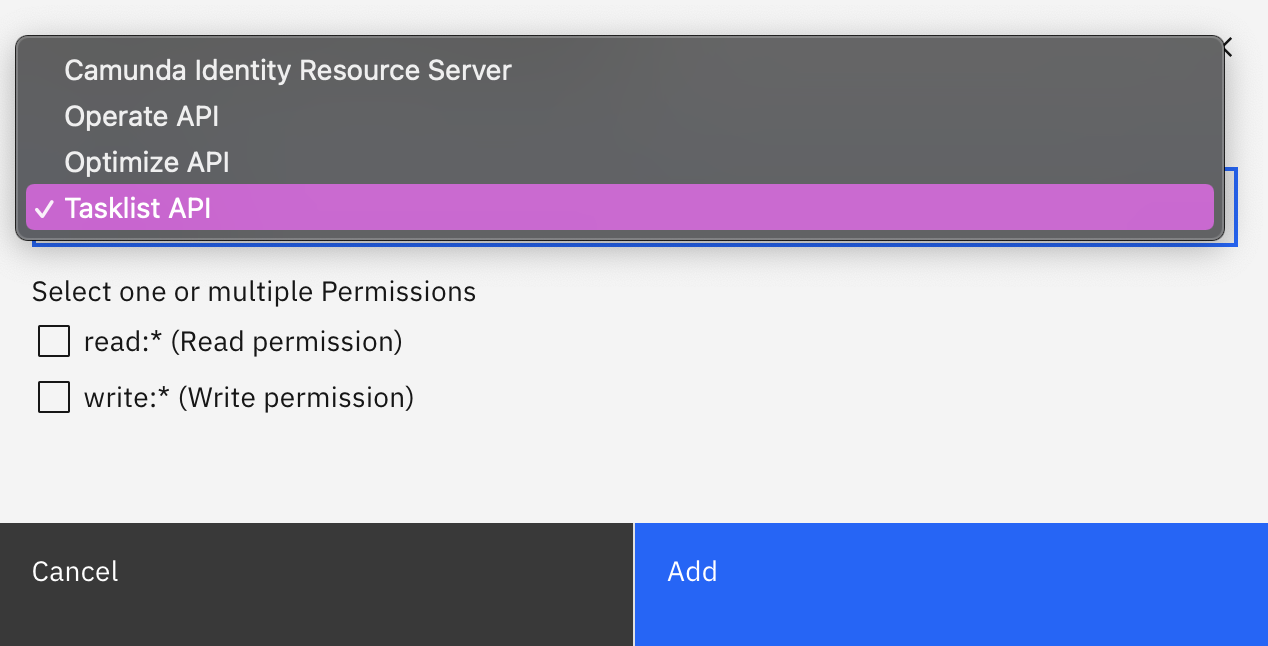Click the "read:* (Read permission)" label
1268x646 pixels.
click(x=243, y=342)
